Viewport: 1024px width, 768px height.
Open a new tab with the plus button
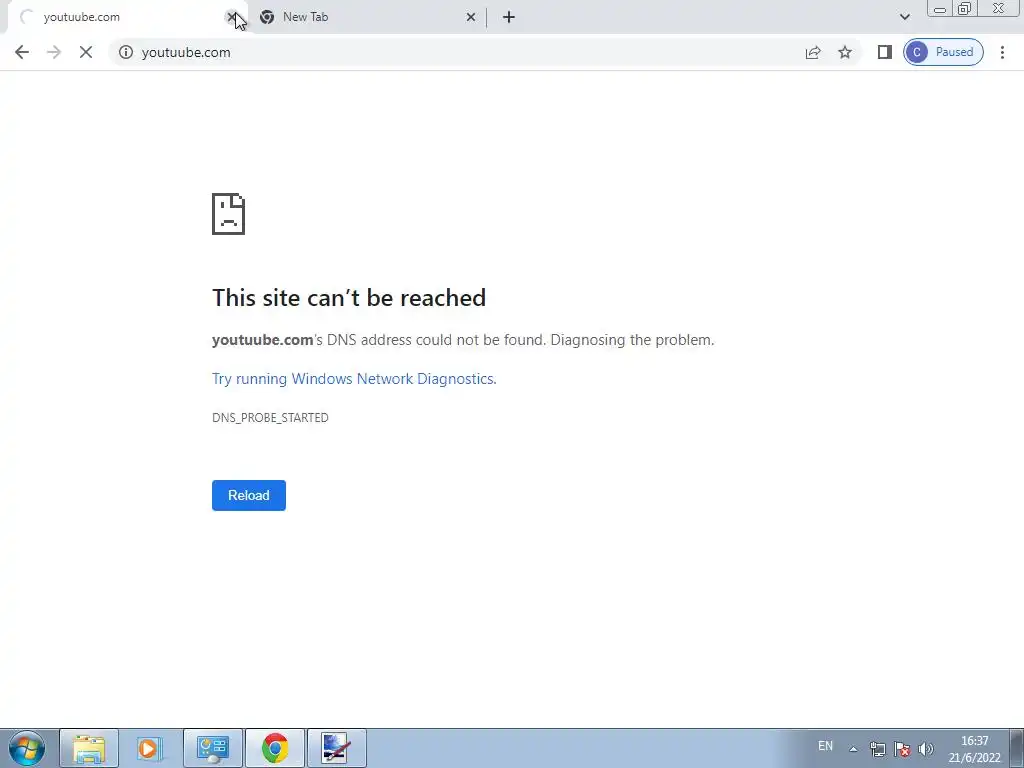coord(509,17)
